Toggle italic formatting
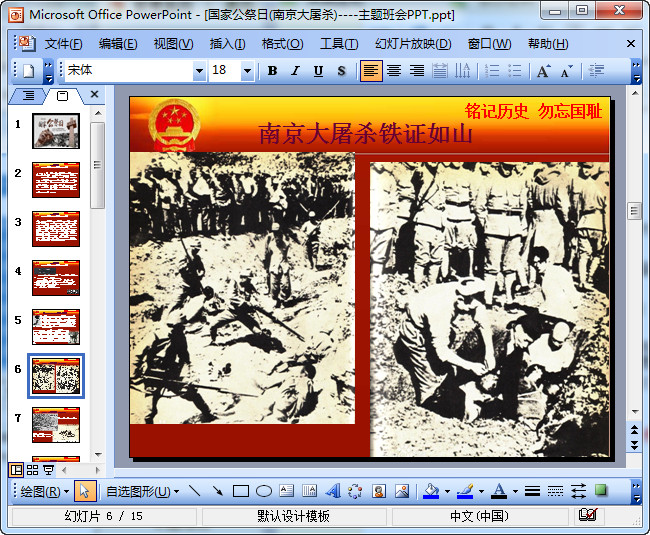This screenshot has width=650, height=535. tap(295, 71)
